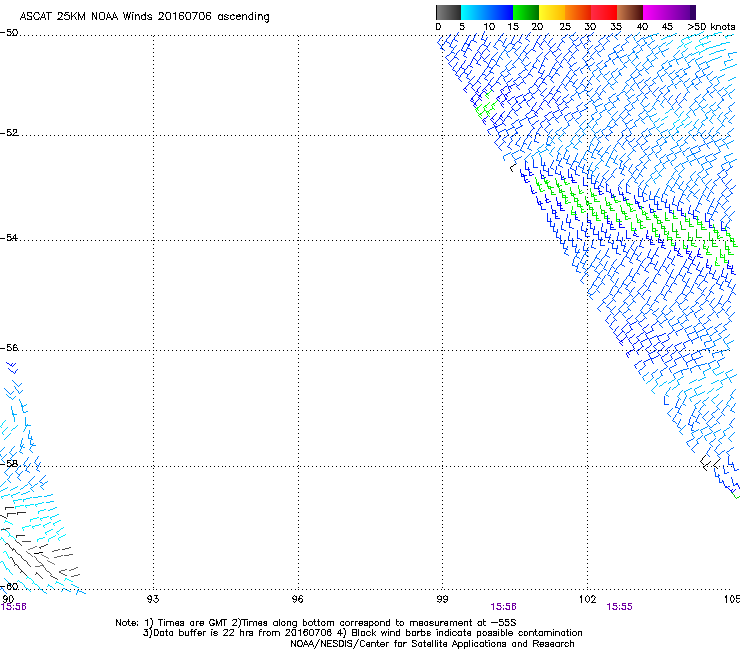The image size is (740, 650).
Task: Click the brown 35-40 knots color swatch
Action: coord(630,12)
